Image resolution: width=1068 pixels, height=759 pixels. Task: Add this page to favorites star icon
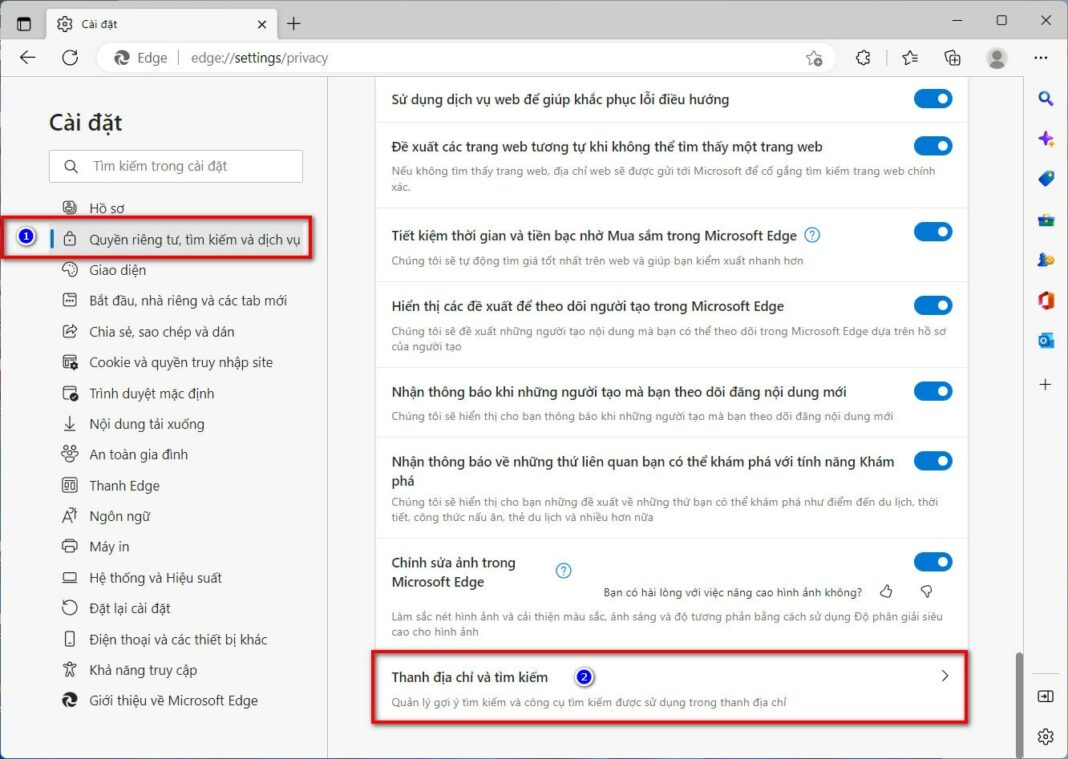pos(814,59)
